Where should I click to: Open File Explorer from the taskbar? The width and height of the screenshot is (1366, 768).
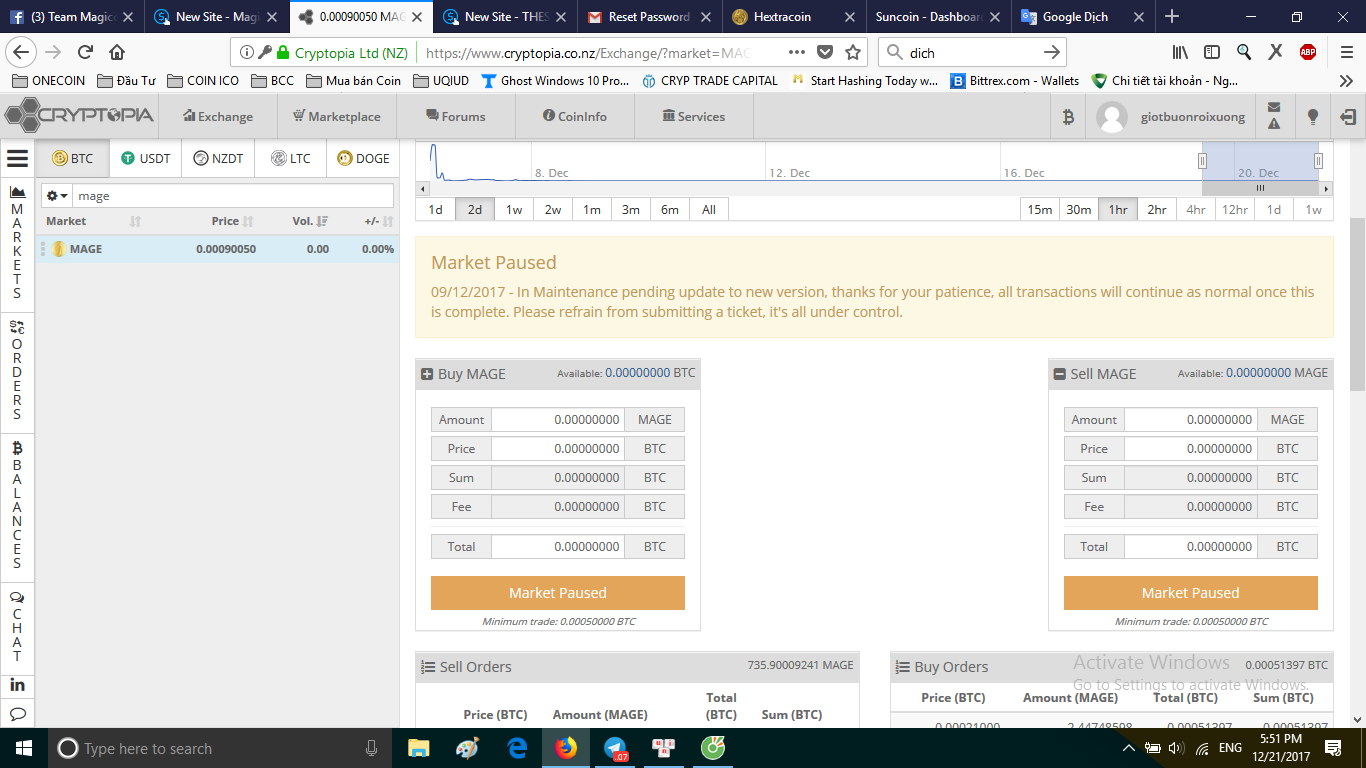419,748
